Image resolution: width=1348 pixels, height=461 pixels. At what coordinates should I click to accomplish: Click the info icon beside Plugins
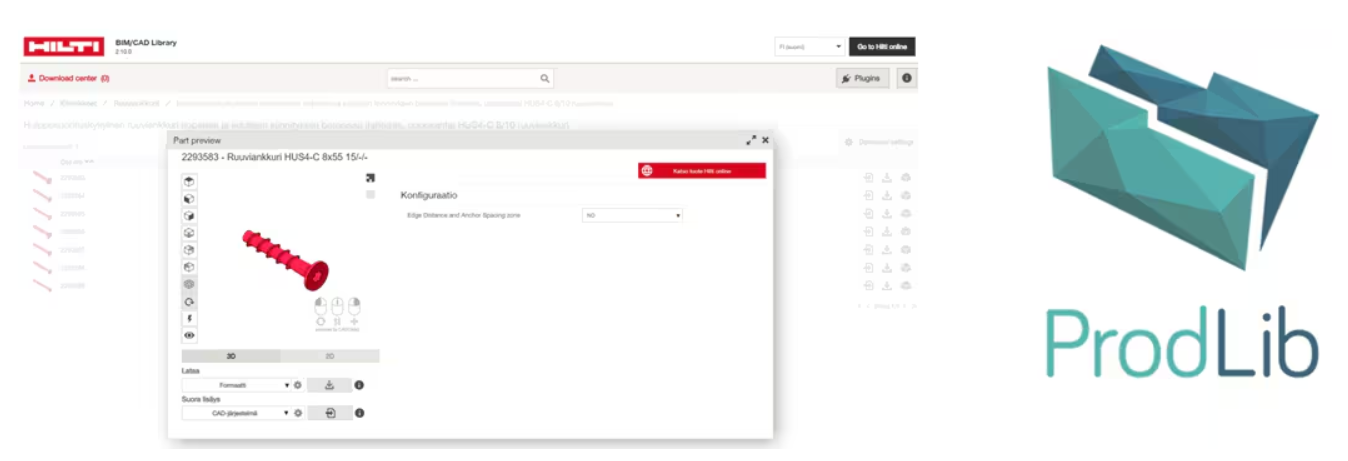(x=906, y=78)
